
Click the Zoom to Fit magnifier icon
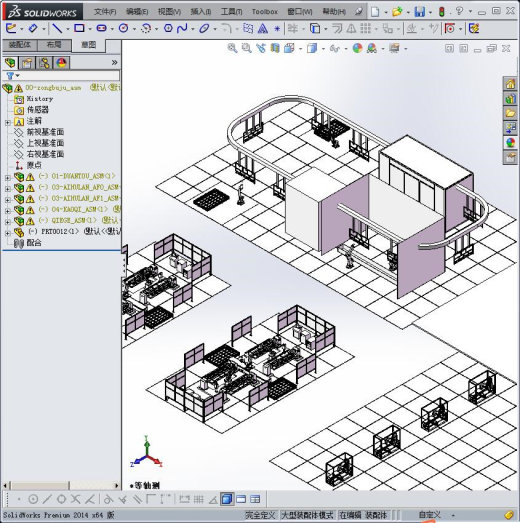click(232, 48)
